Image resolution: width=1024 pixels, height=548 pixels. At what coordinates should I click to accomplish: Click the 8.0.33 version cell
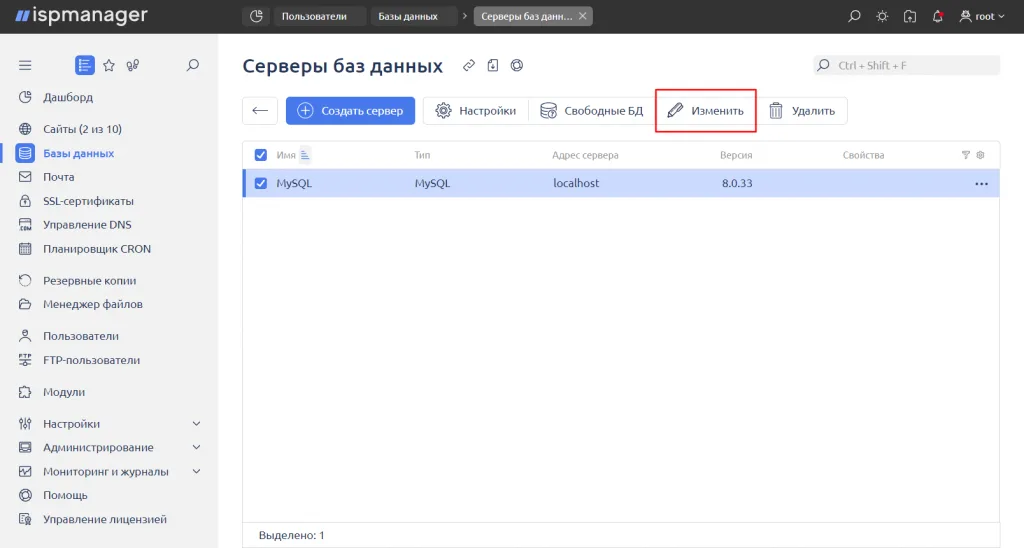click(737, 184)
